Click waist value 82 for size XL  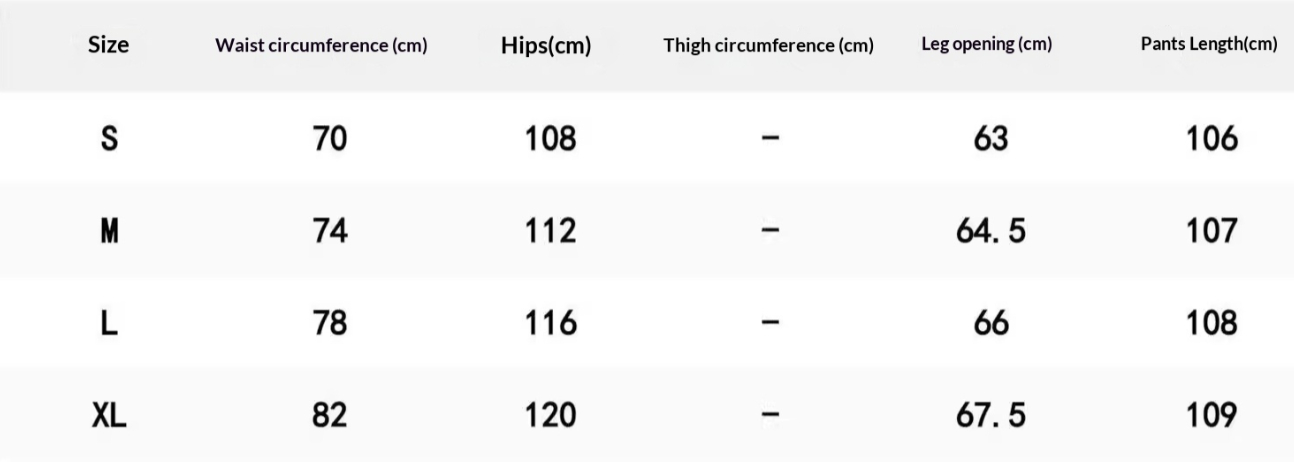[329, 415]
